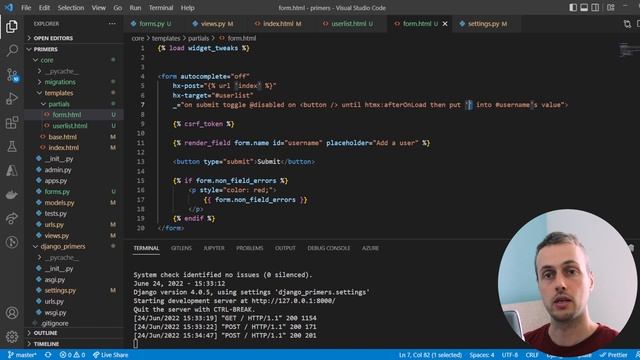Close the form.html editor tab
640x360 pixels.
click(445, 24)
